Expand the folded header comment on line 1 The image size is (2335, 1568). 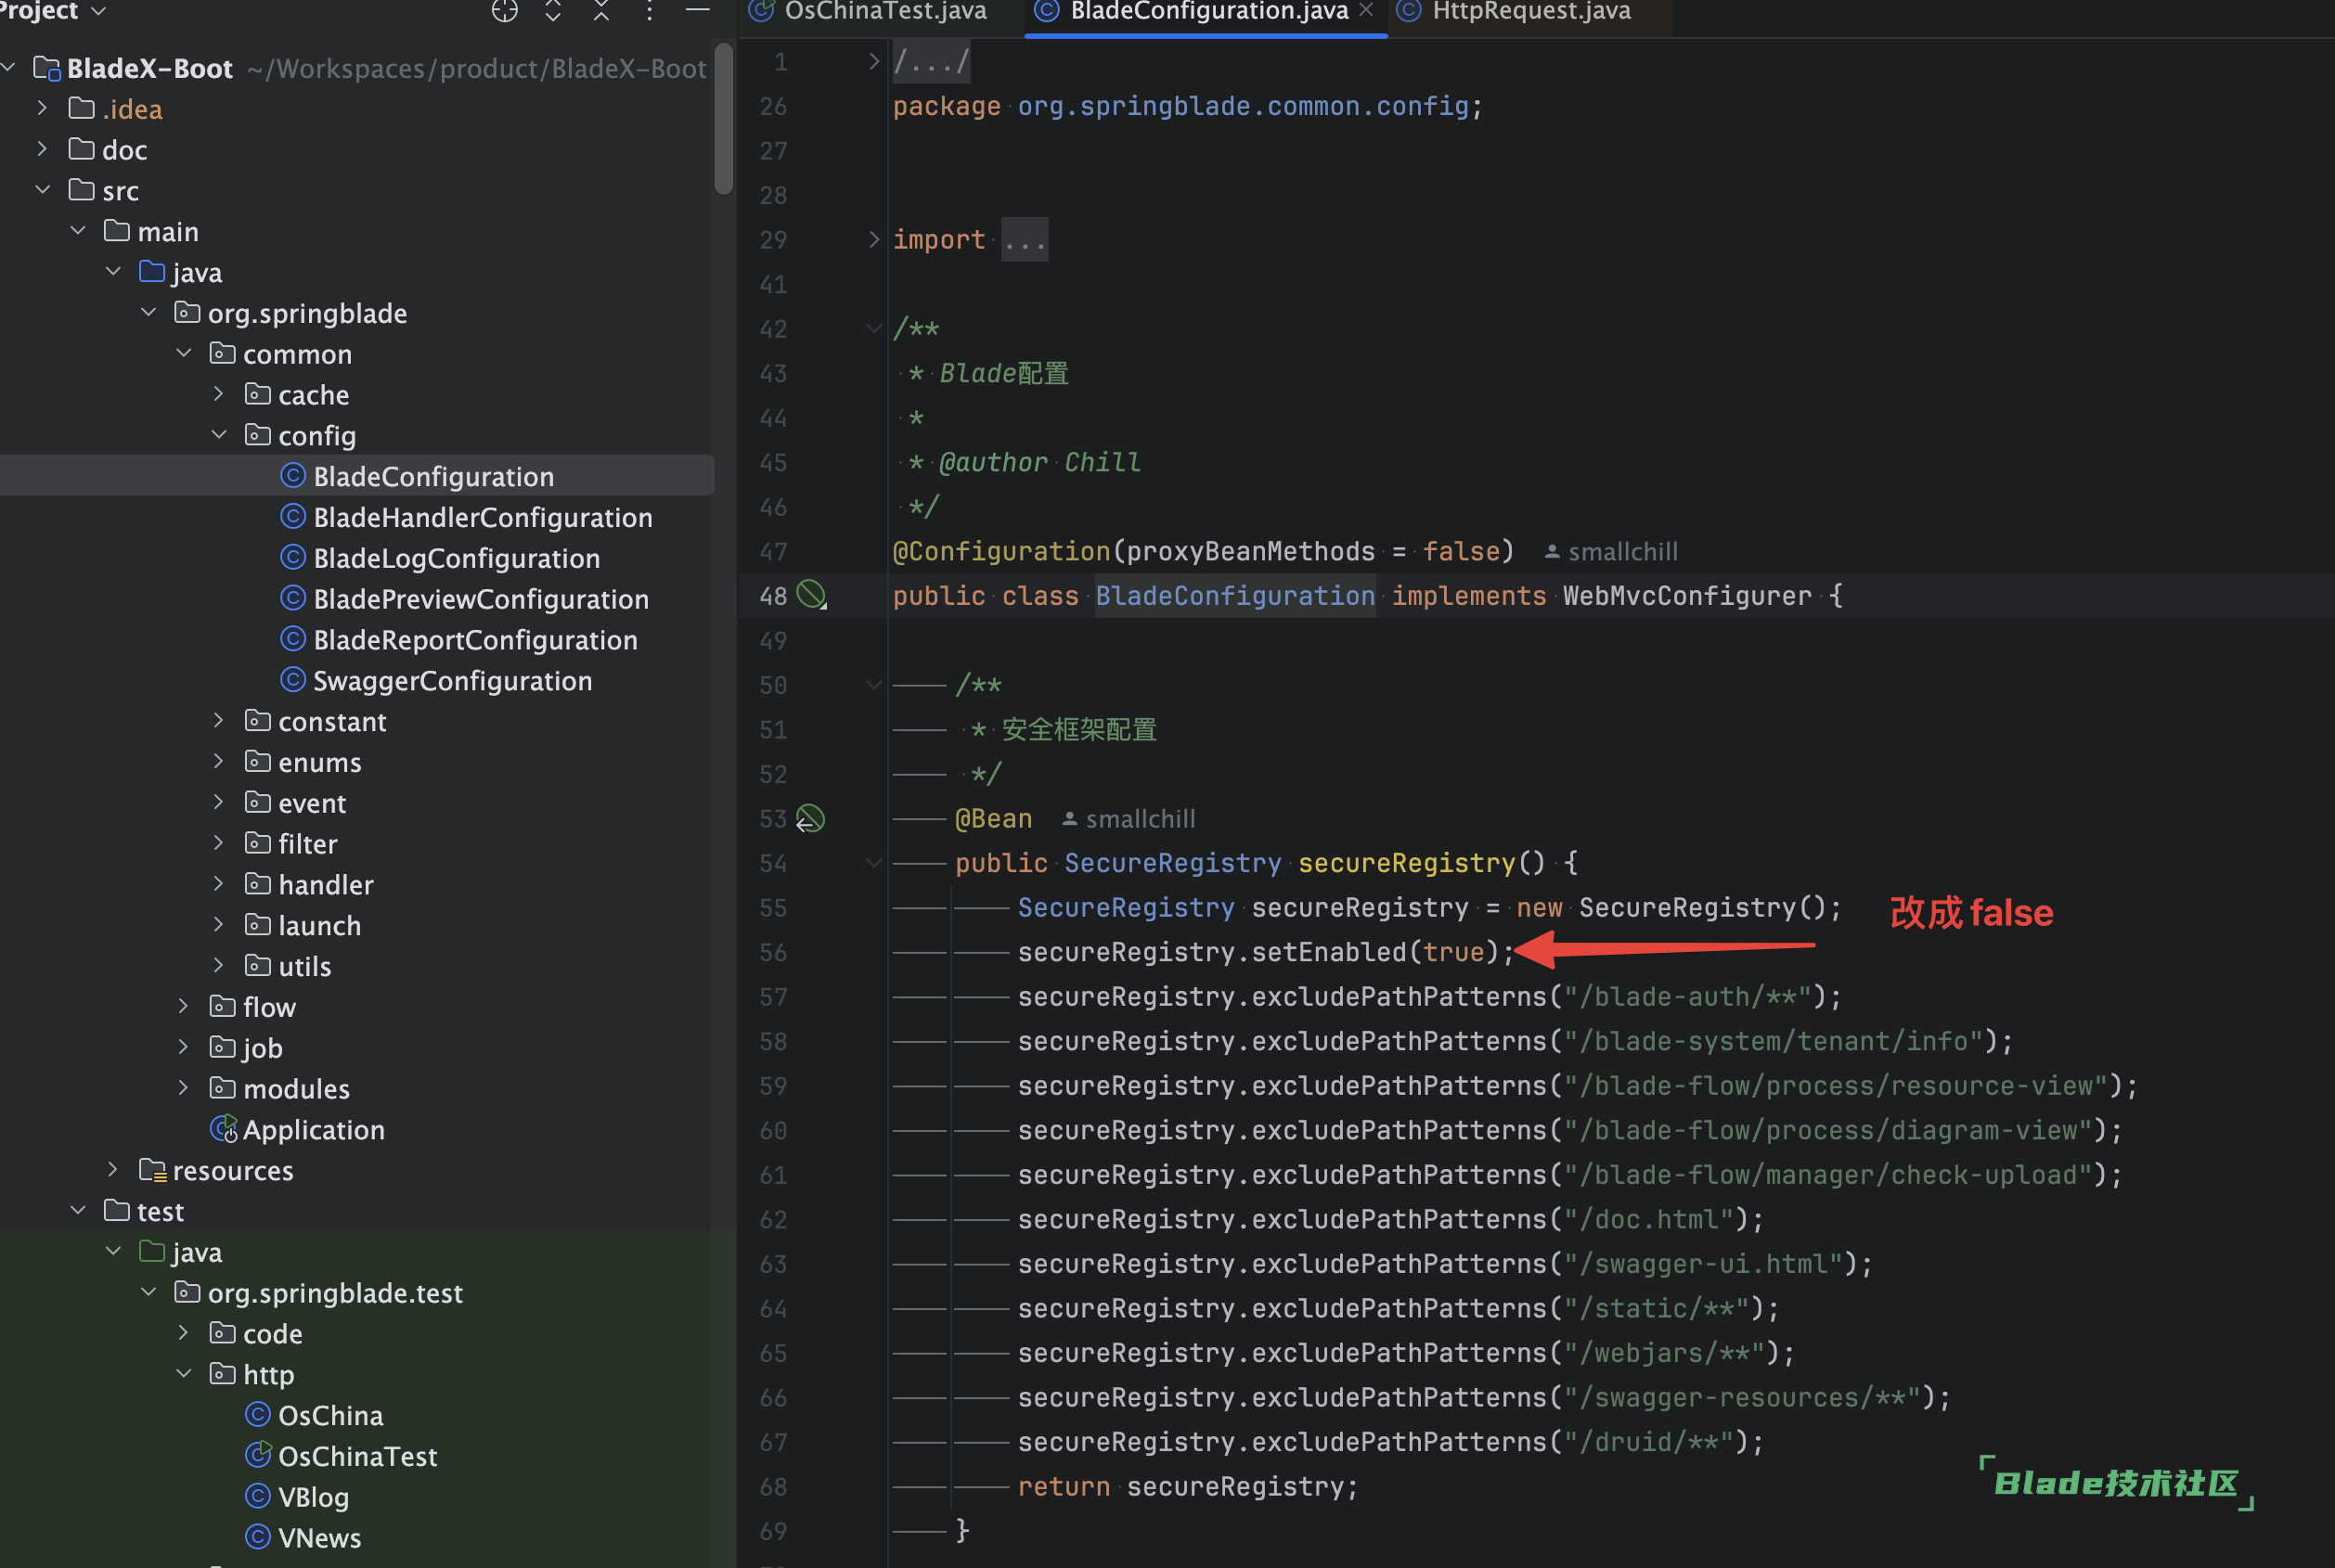pyautogui.click(x=874, y=62)
